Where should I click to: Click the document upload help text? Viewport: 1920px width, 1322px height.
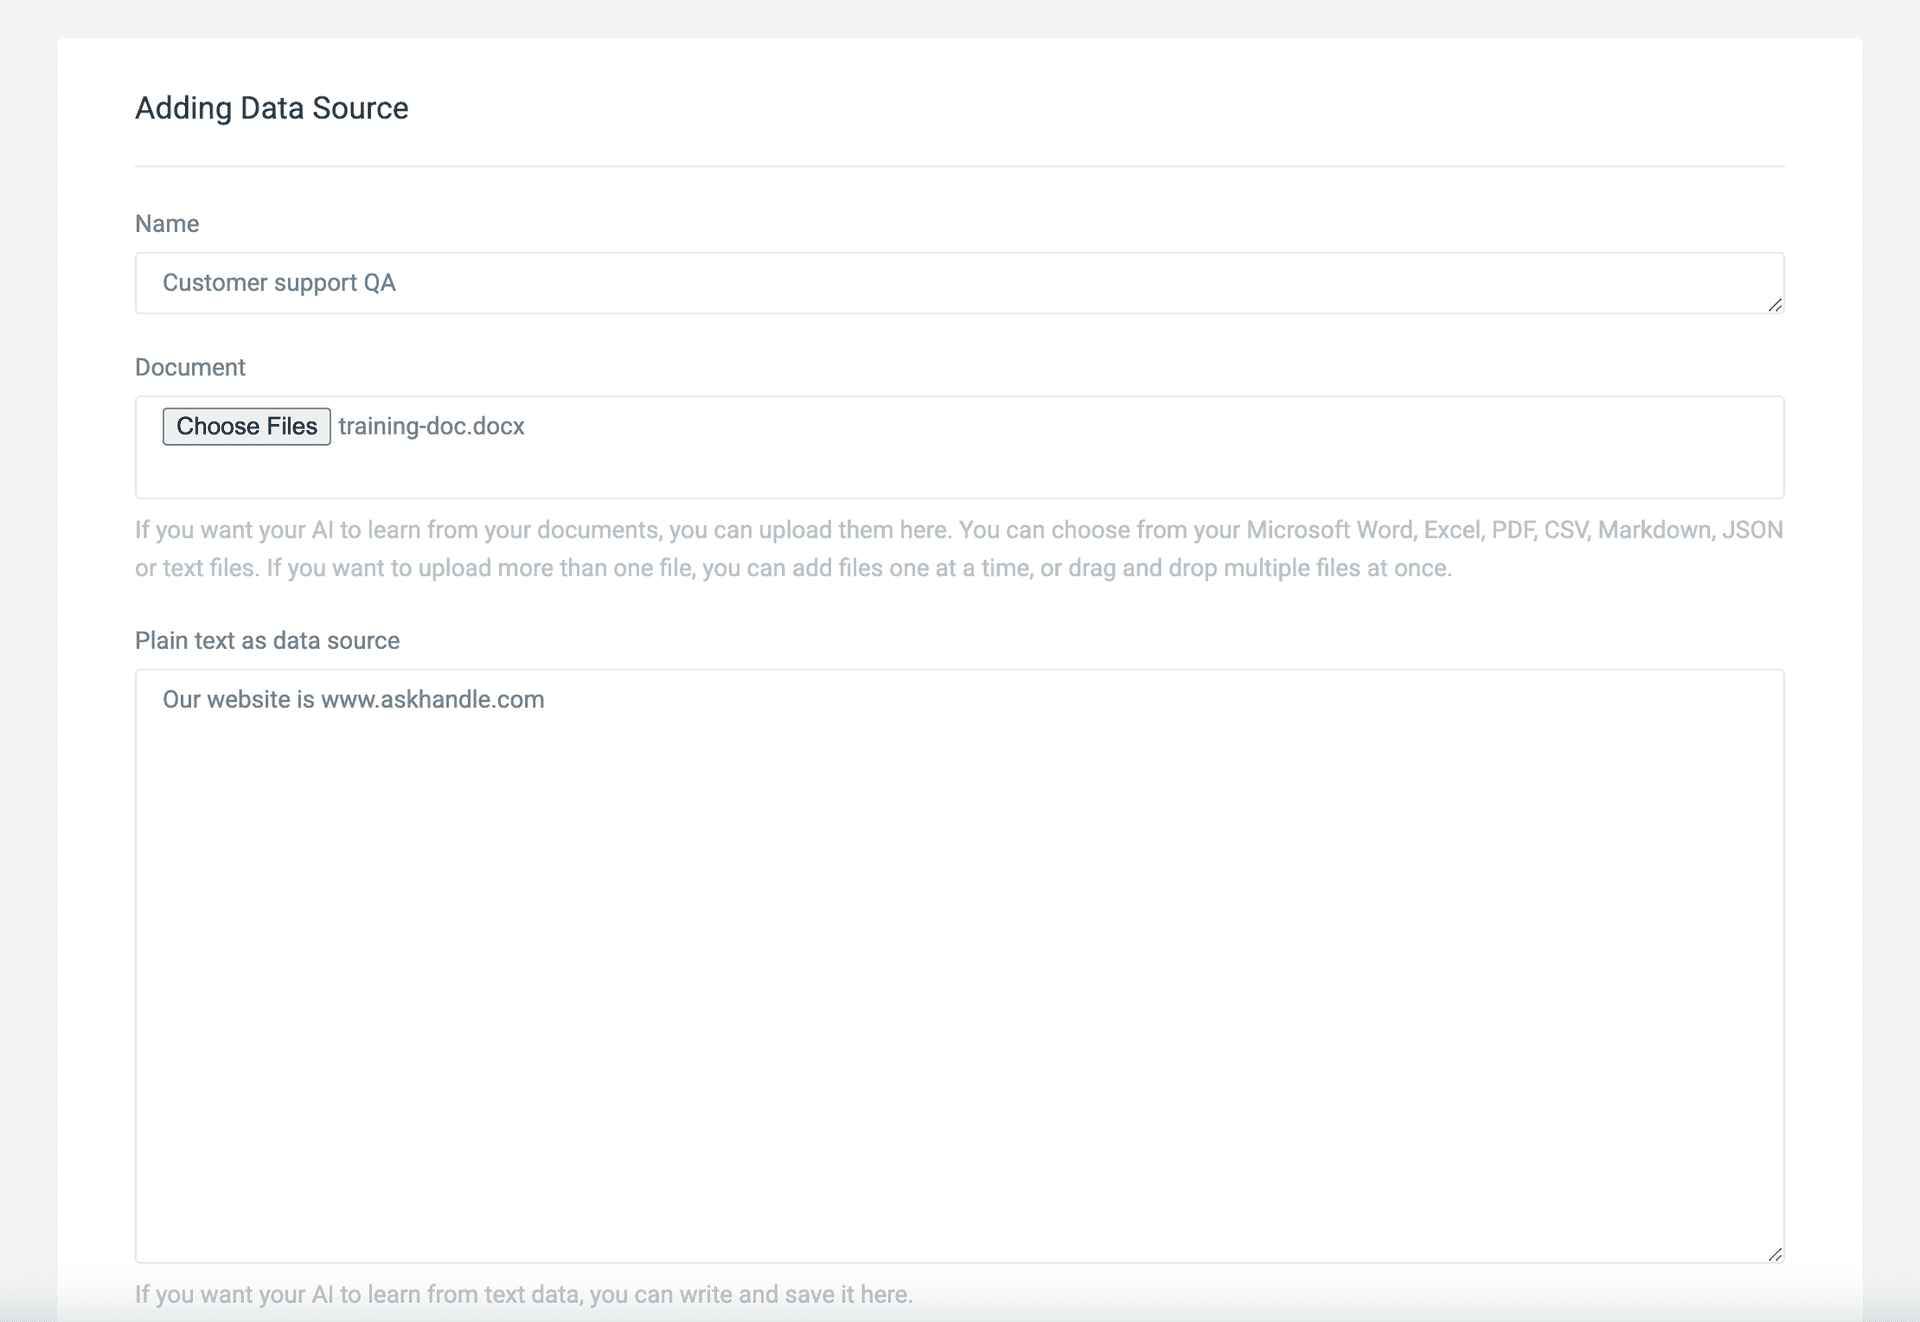pyautogui.click(x=959, y=549)
